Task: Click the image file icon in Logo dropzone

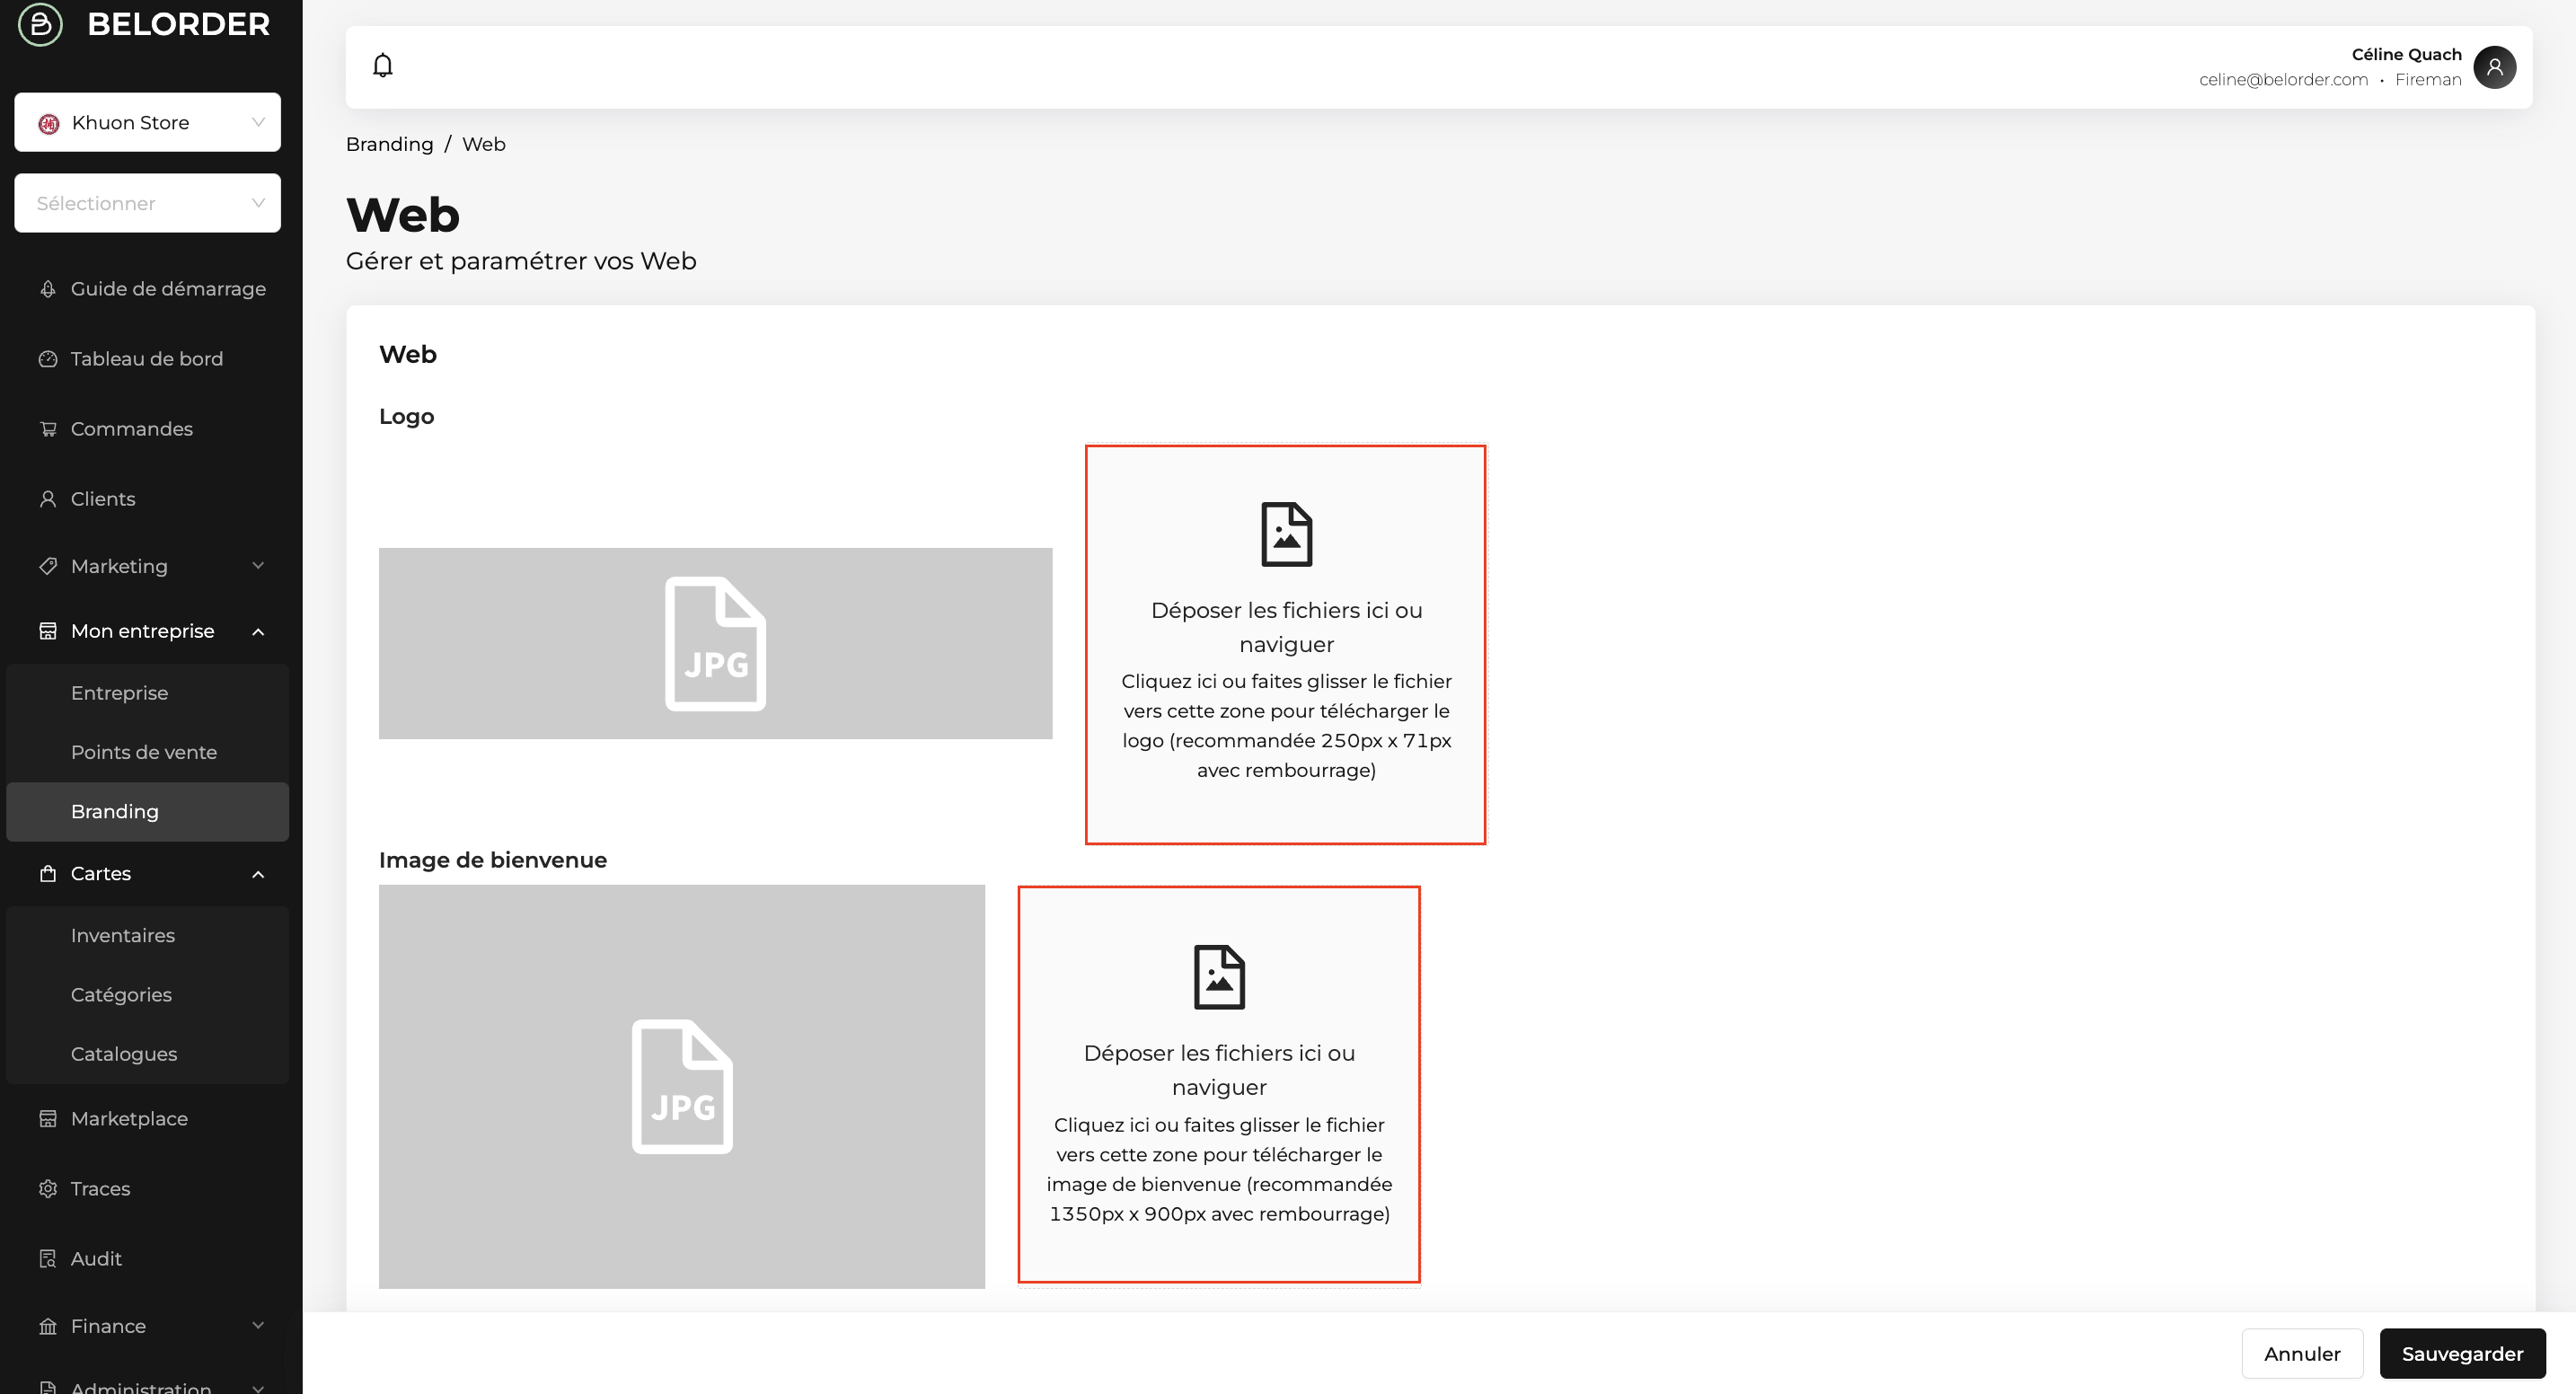Action: tap(1286, 534)
